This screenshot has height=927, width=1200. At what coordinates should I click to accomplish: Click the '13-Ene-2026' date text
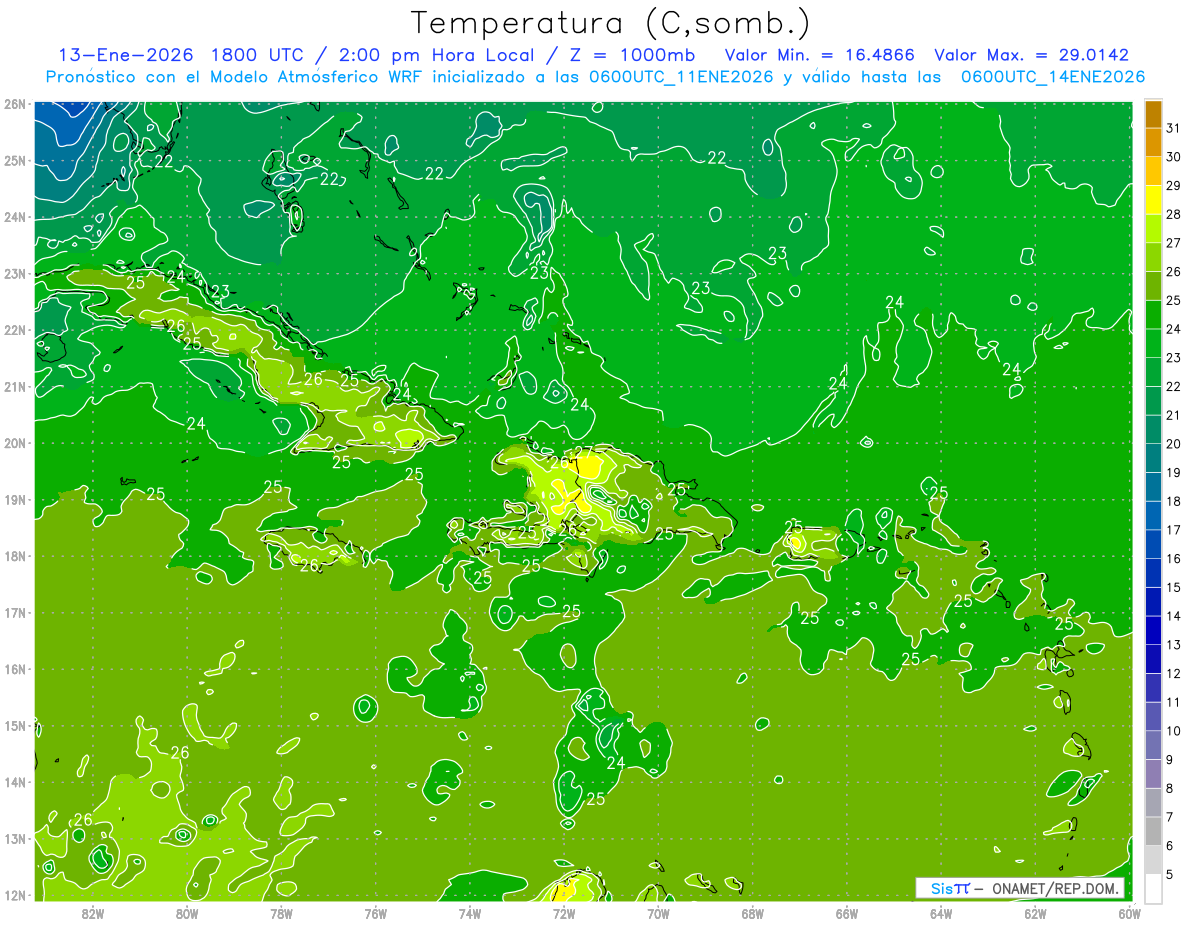point(125,55)
